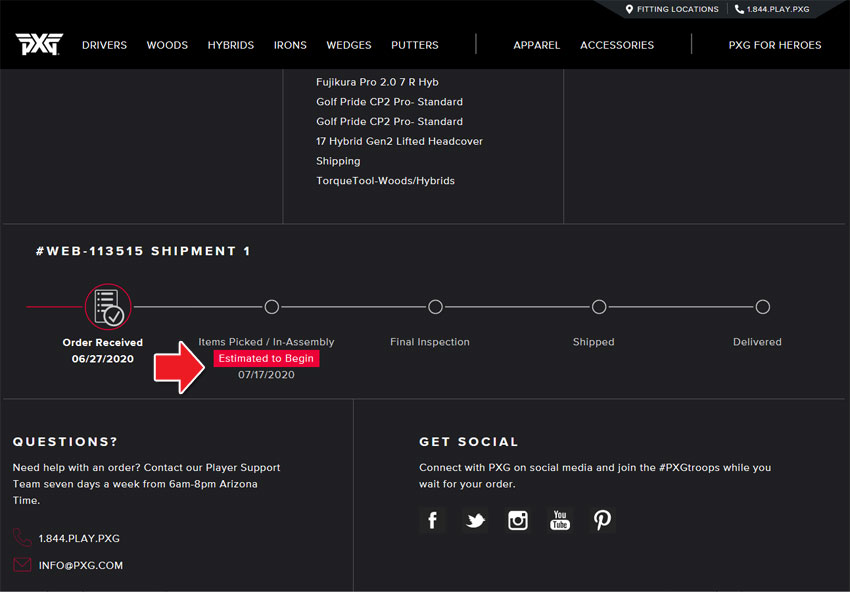This screenshot has width=850, height=592.
Task: Click the Shipped label
Action: [594, 342]
